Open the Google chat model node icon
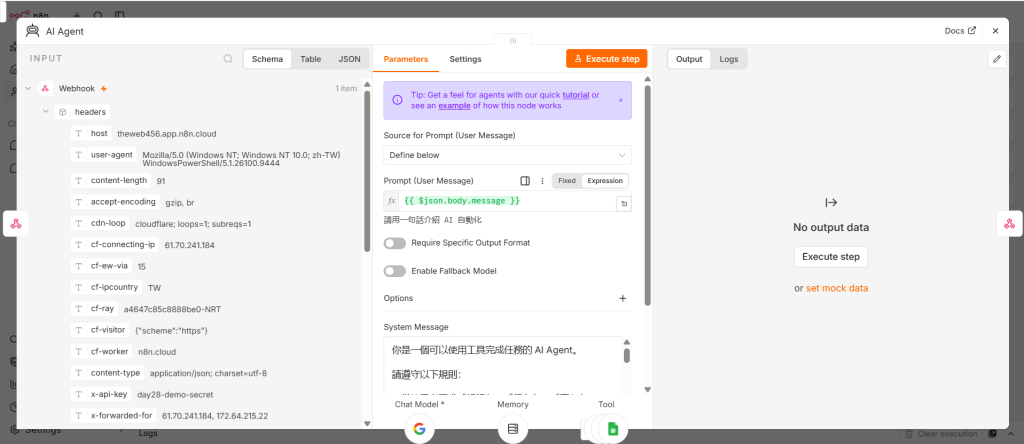Image resolution: width=1024 pixels, height=444 pixels. tap(419, 429)
